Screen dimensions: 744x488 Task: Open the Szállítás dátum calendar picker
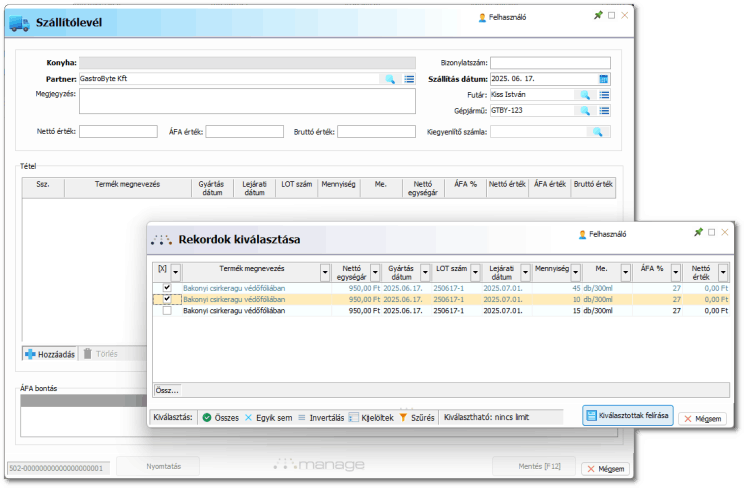(x=603, y=78)
